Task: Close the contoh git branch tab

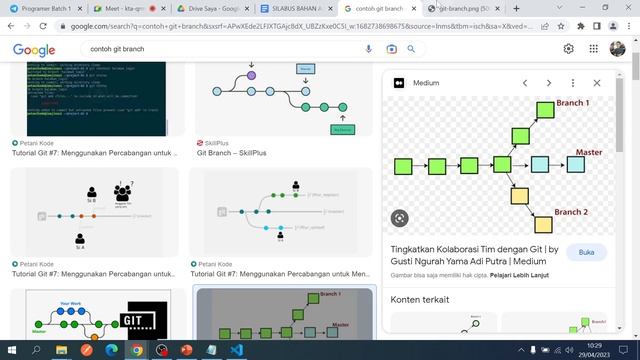Action: (x=414, y=8)
